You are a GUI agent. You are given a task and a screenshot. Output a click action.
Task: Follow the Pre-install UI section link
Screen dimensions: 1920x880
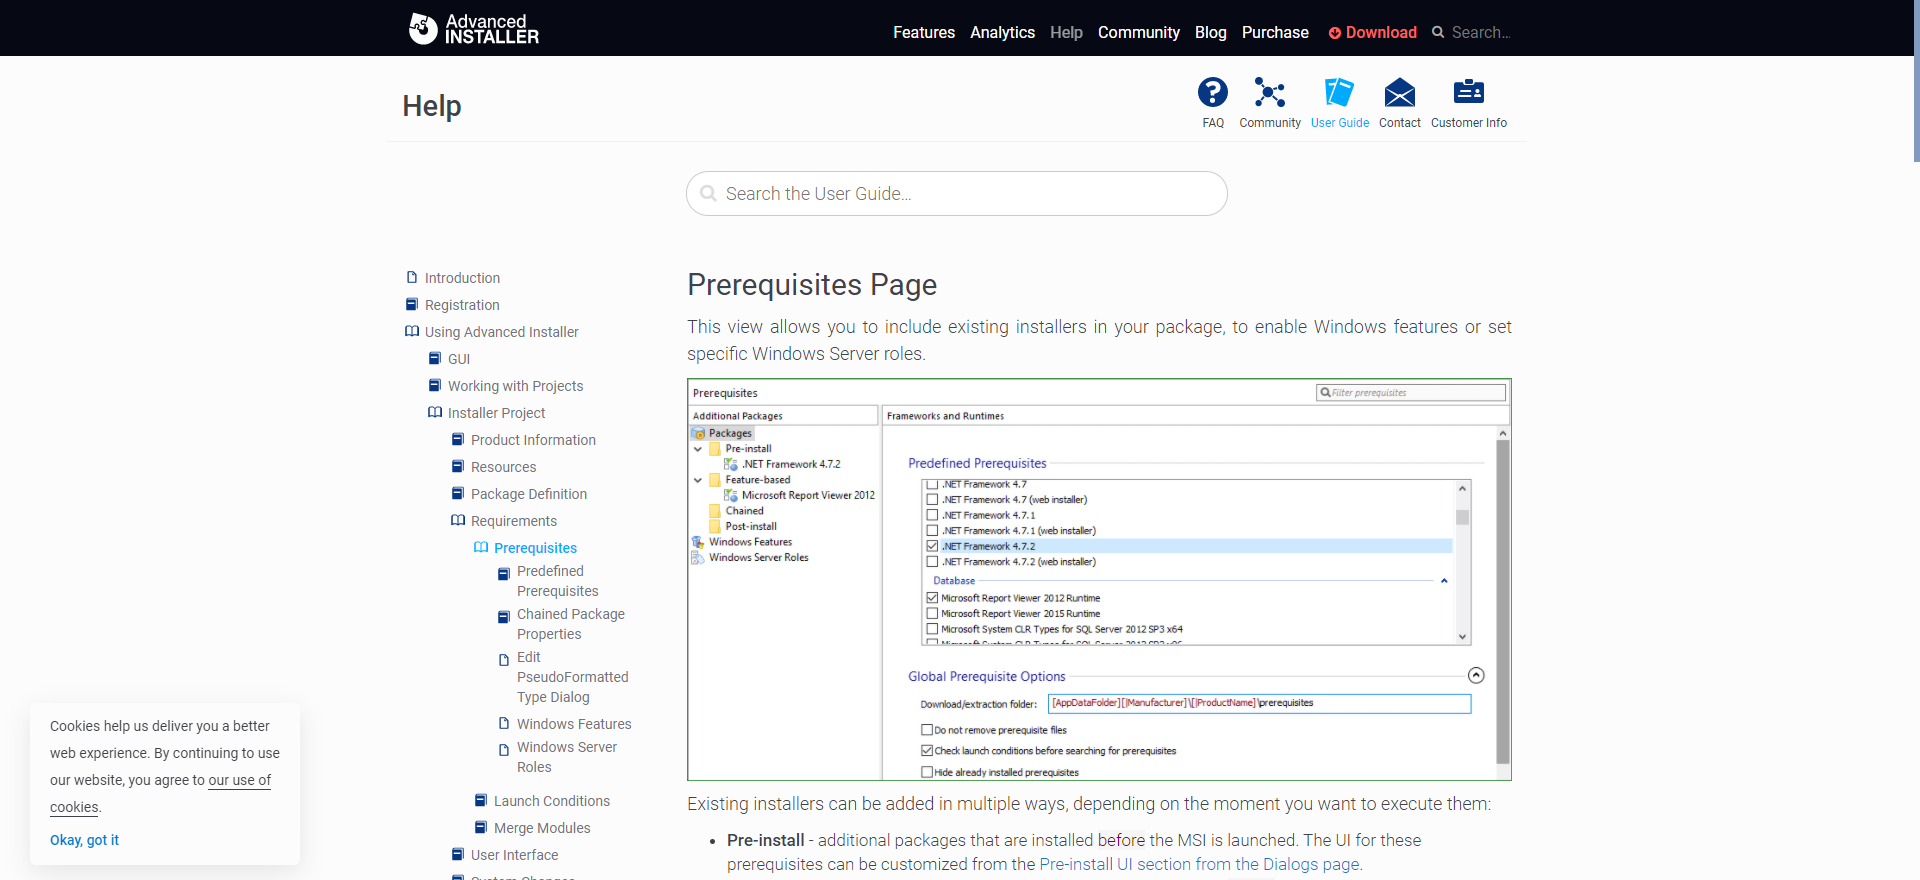tap(1199, 864)
